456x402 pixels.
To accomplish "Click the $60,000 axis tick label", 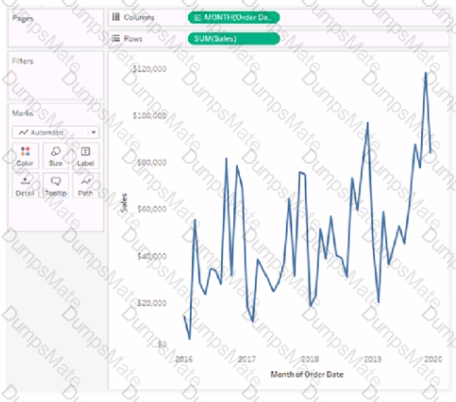I will [152, 209].
